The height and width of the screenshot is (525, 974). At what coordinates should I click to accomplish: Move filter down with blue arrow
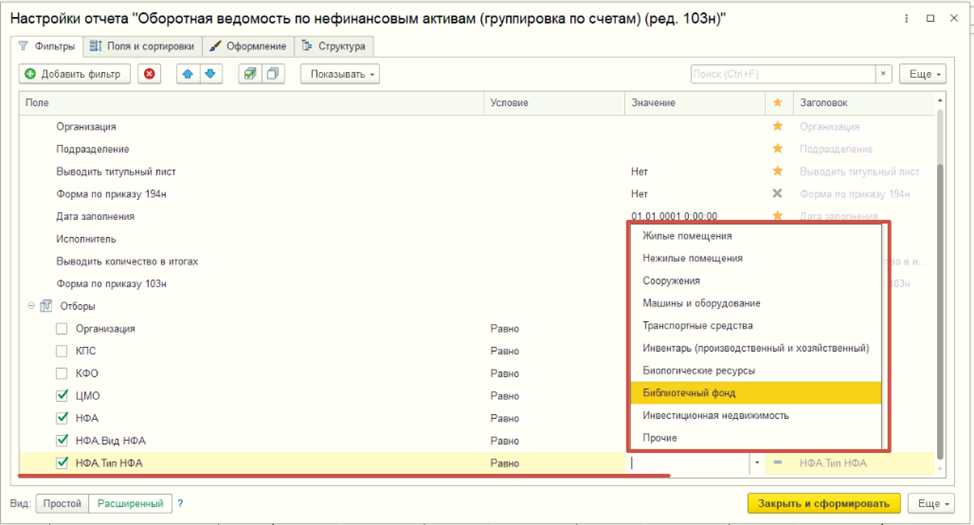coord(211,74)
